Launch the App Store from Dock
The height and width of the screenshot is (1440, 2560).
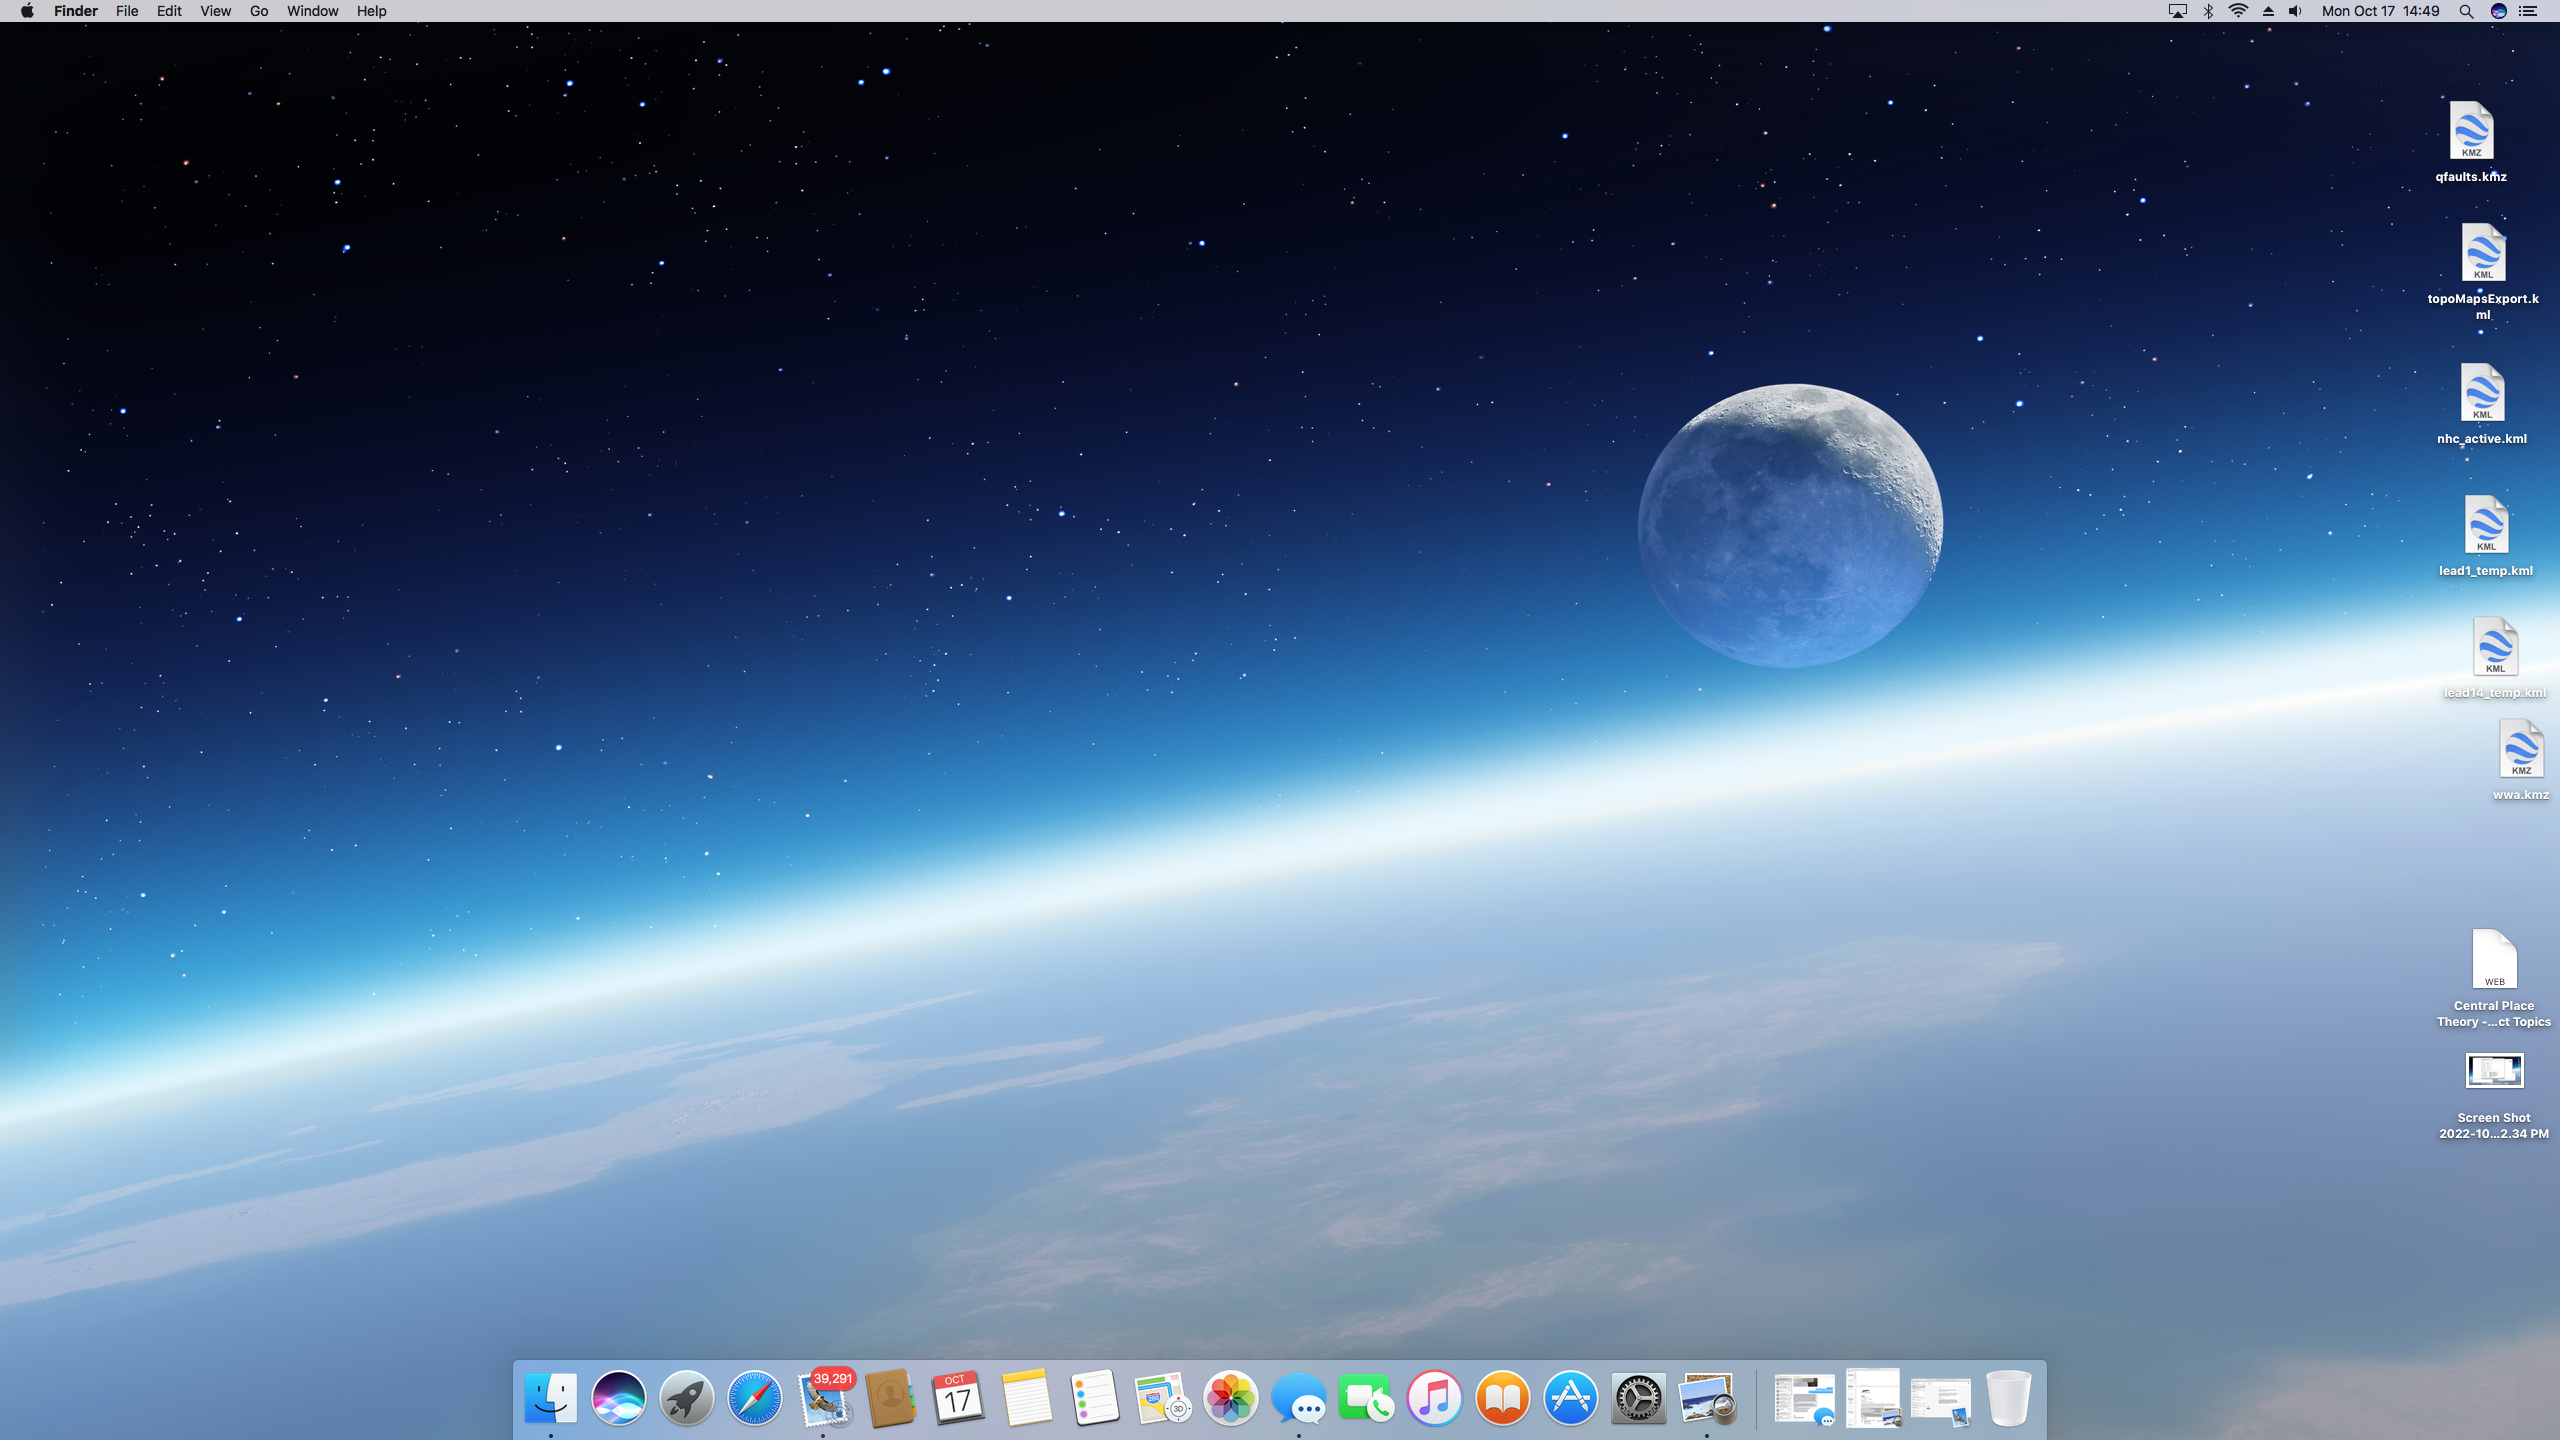1570,1398
